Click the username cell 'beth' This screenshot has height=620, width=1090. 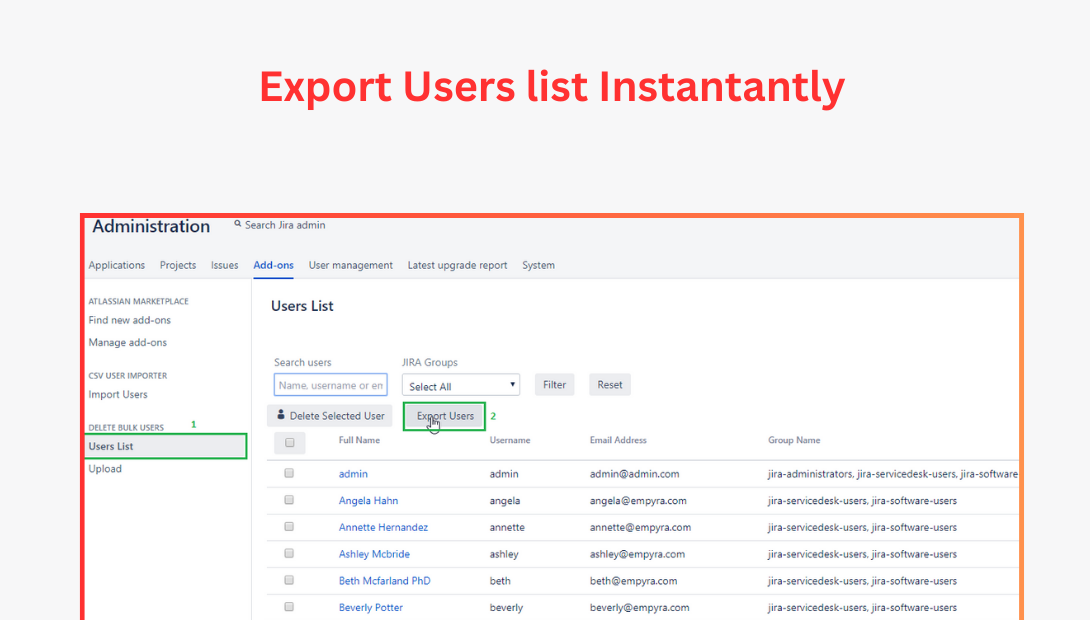point(500,580)
